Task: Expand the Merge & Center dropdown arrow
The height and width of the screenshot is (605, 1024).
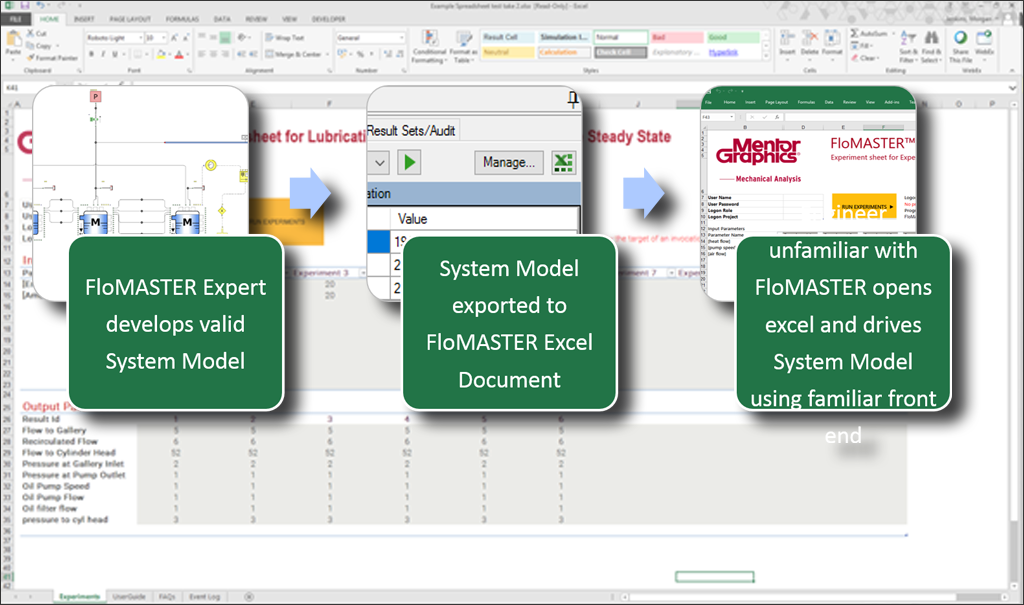Action: pyautogui.click(x=326, y=54)
